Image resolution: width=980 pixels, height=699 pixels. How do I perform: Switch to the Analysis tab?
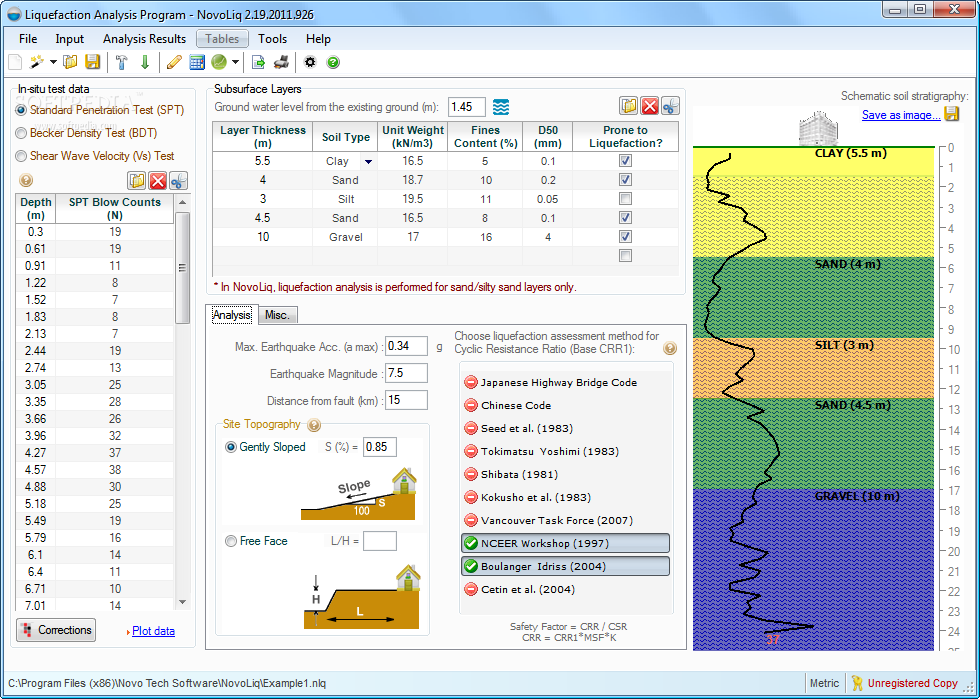coord(232,314)
